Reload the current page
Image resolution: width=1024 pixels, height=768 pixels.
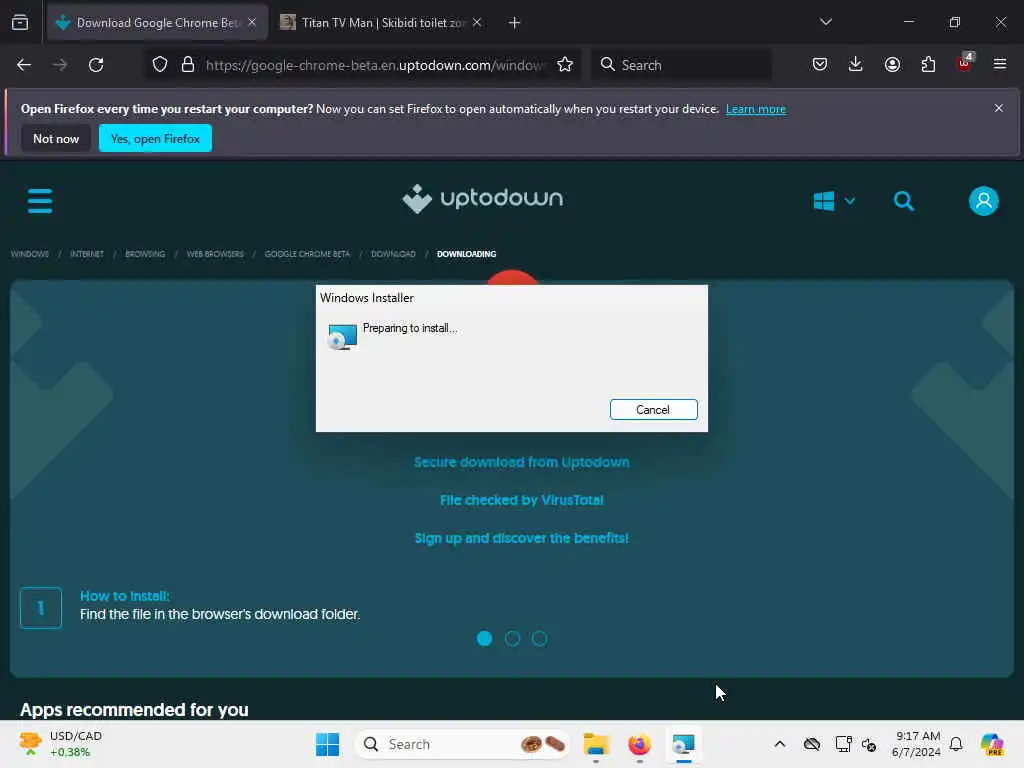[x=96, y=65]
